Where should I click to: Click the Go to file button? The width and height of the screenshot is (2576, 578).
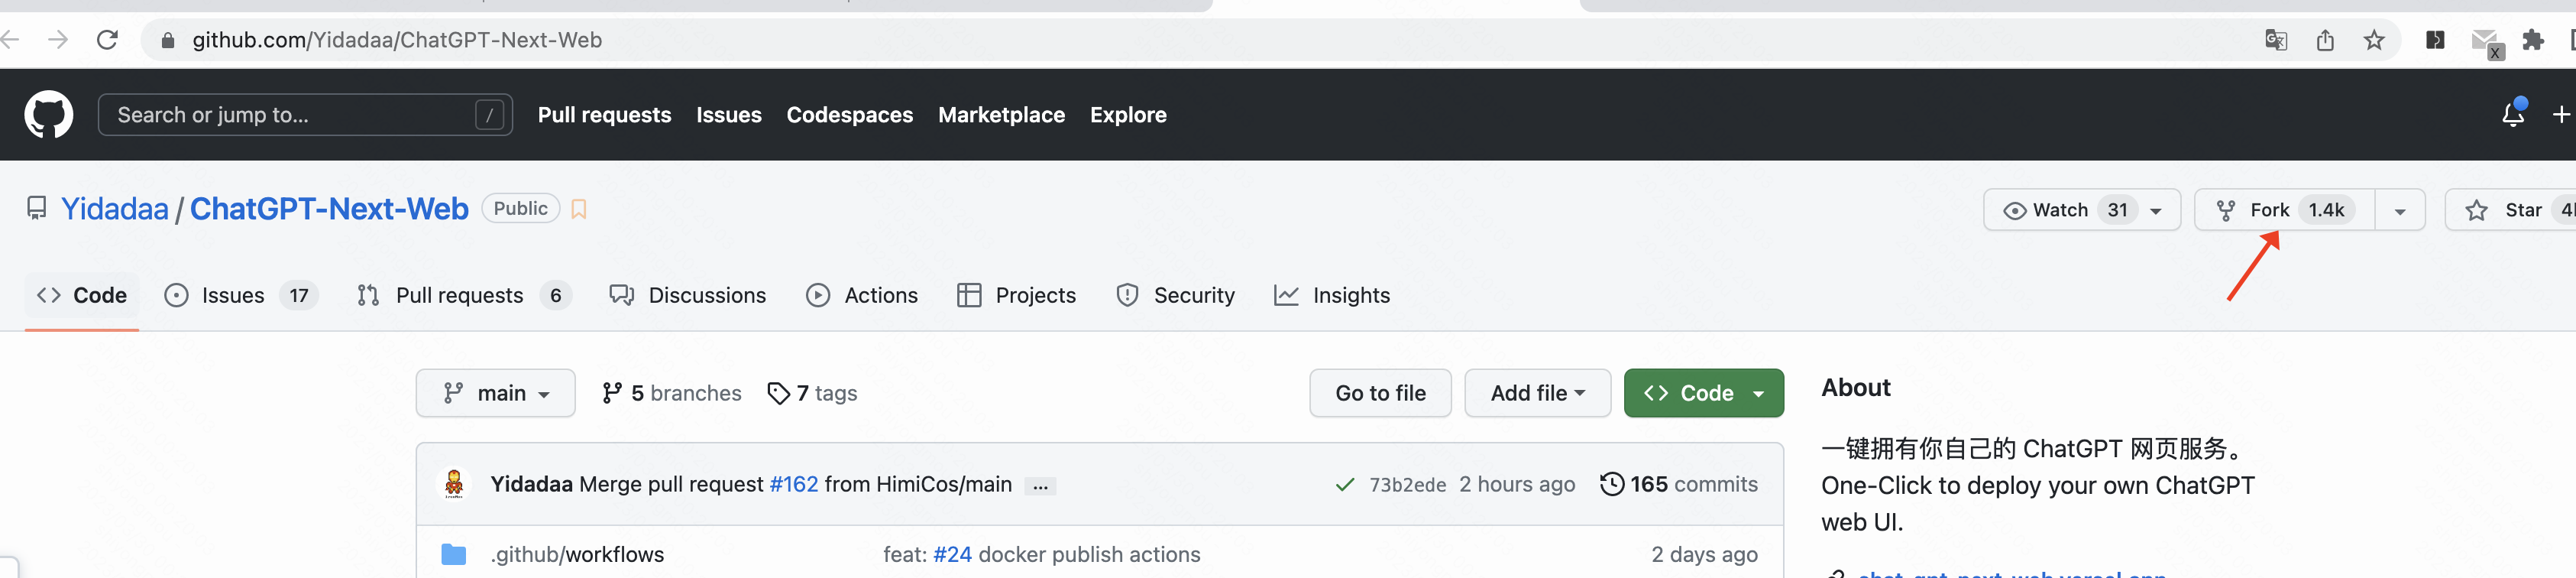(1380, 393)
